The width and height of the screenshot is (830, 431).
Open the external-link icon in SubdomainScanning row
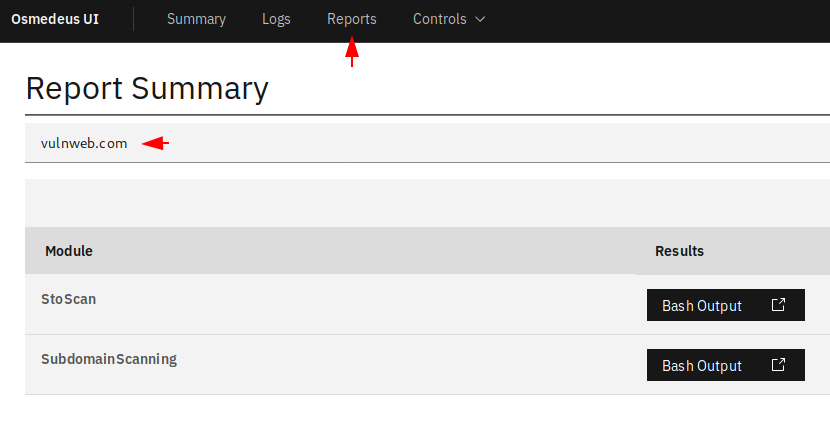coord(778,364)
